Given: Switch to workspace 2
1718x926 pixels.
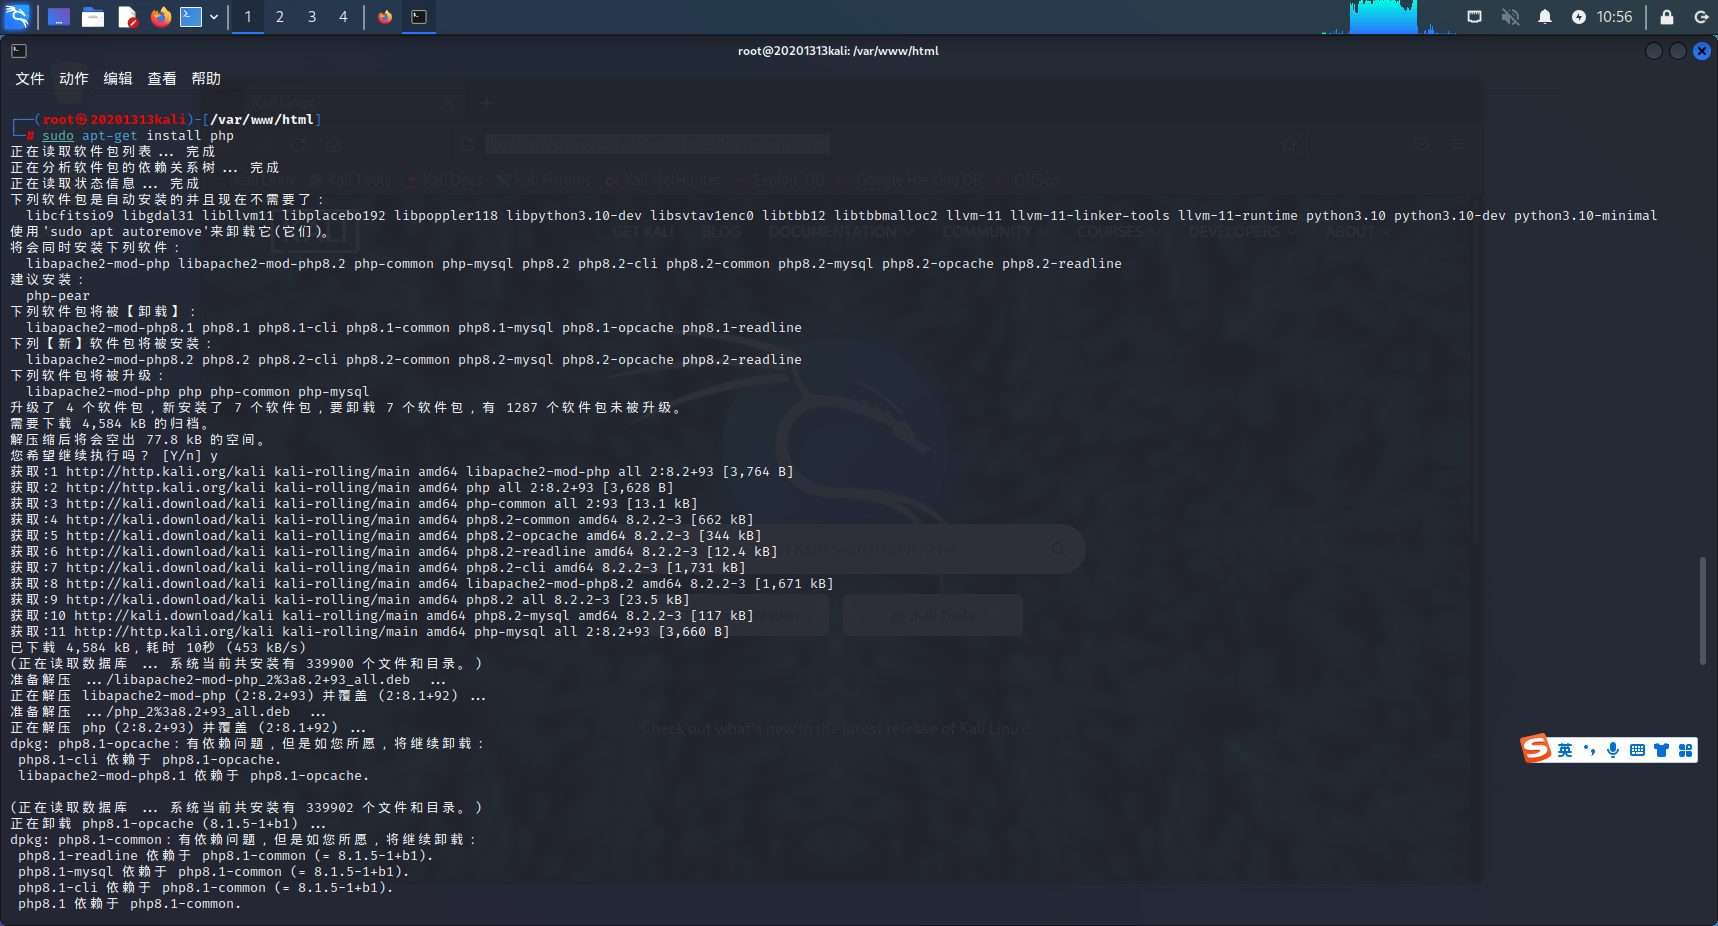Looking at the screenshot, I should click(x=280, y=17).
